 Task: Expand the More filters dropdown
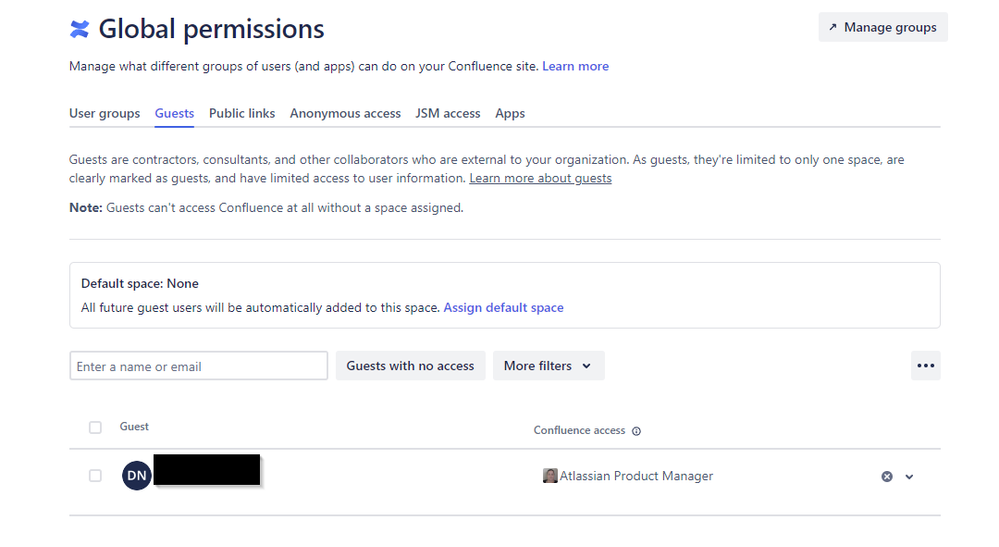pos(547,366)
